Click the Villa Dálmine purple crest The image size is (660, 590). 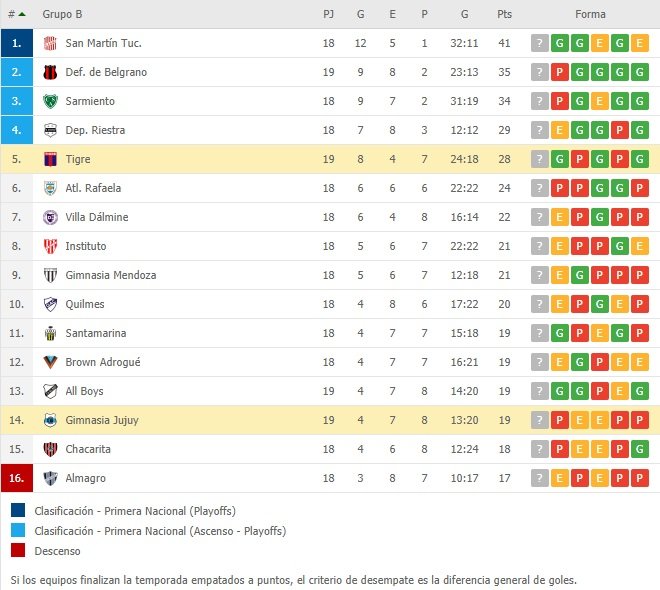tap(50, 217)
